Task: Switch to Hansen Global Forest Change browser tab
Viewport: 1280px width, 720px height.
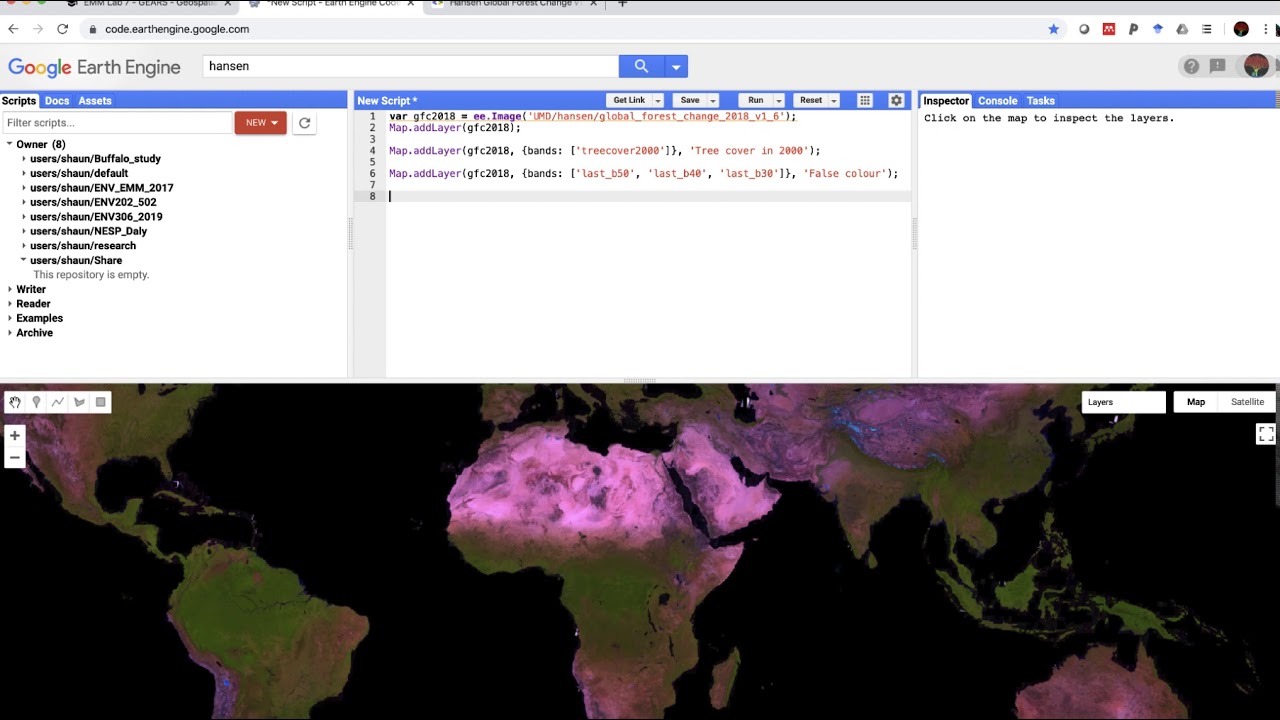Action: 512,4
